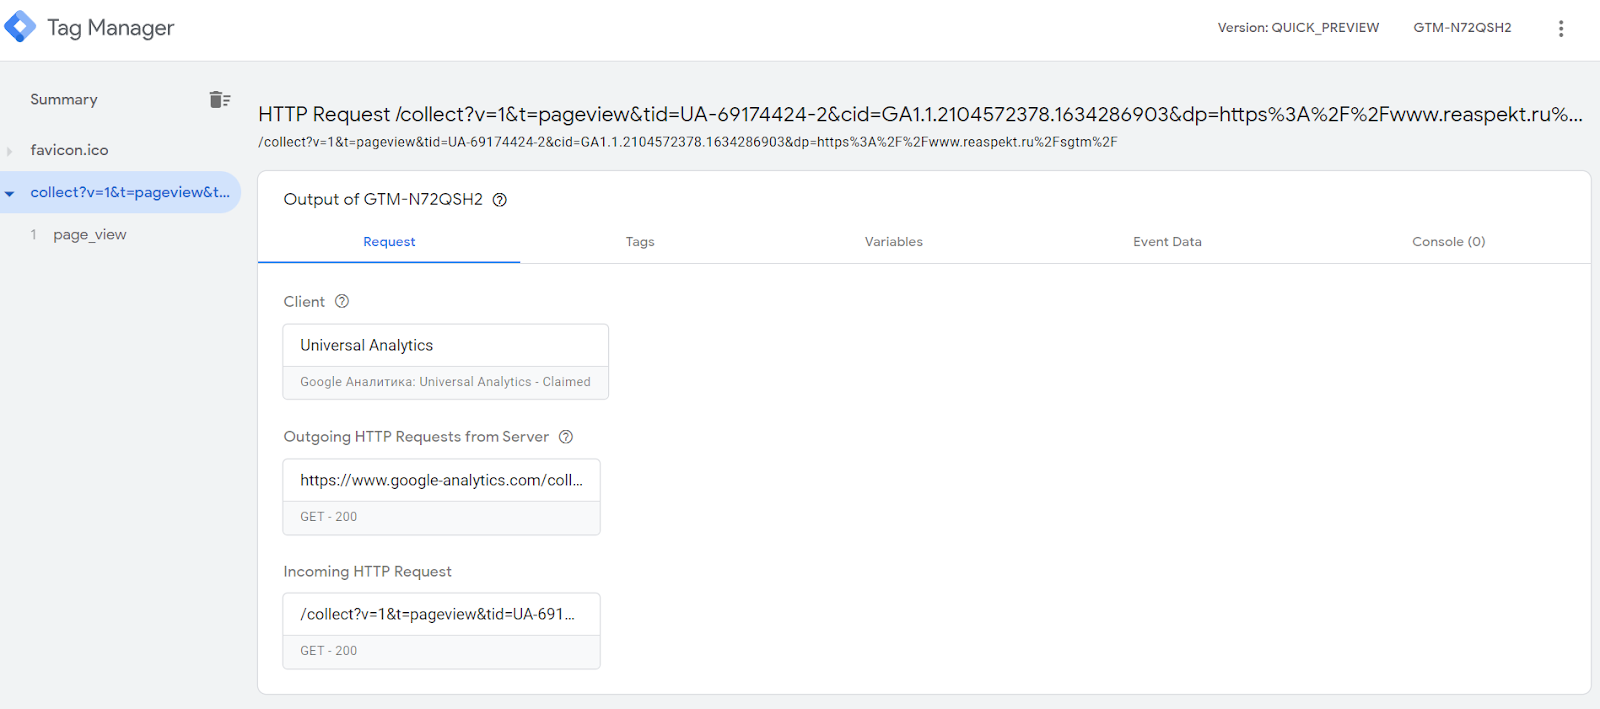
Task: Click help icon beside Outgoing HTTP Requests
Action: click(566, 437)
